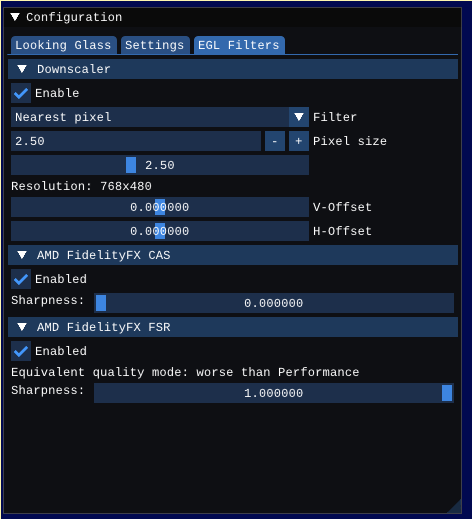Click the CAS Sharpness slider handle
Screen dimensions: 472x519
click(101, 303)
